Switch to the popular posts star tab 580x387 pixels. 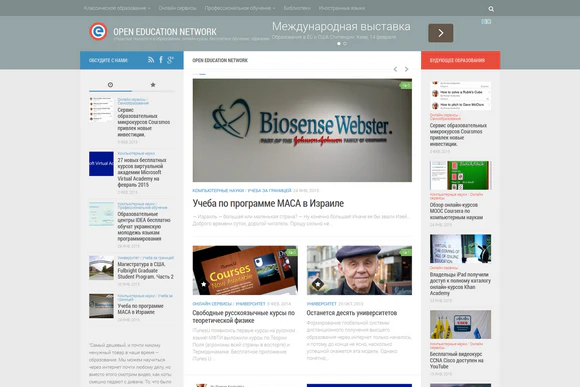(x=153, y=85)
